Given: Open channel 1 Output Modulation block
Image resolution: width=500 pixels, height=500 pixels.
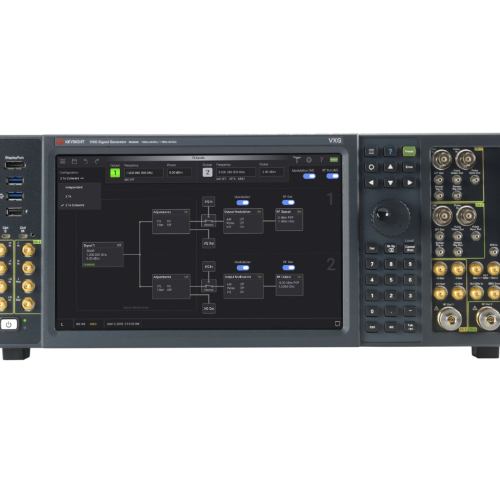Looking at the screenshot, I should click(243, 221).
